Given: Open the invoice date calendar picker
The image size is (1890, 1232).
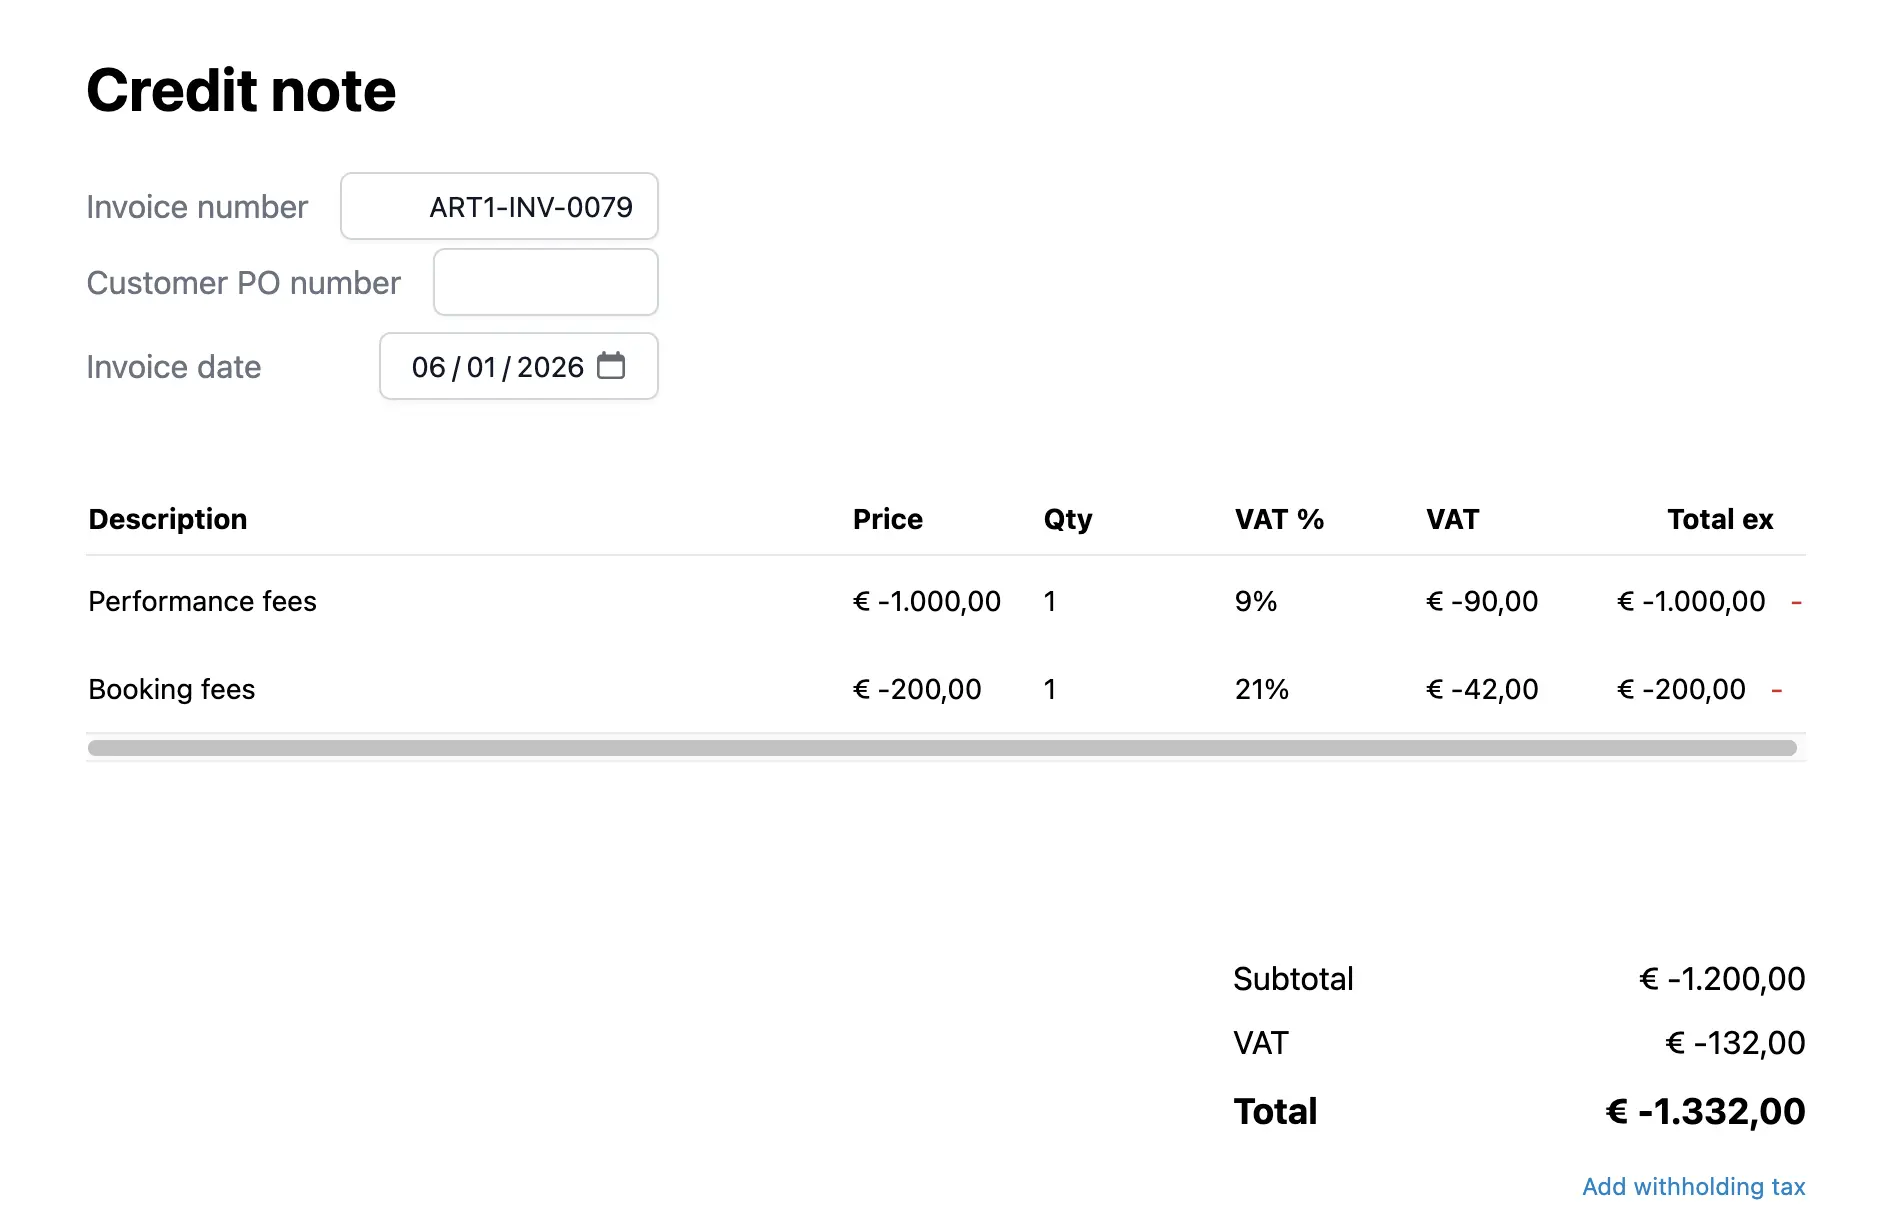Looking at the screenshot, I should tap(611, 366).
